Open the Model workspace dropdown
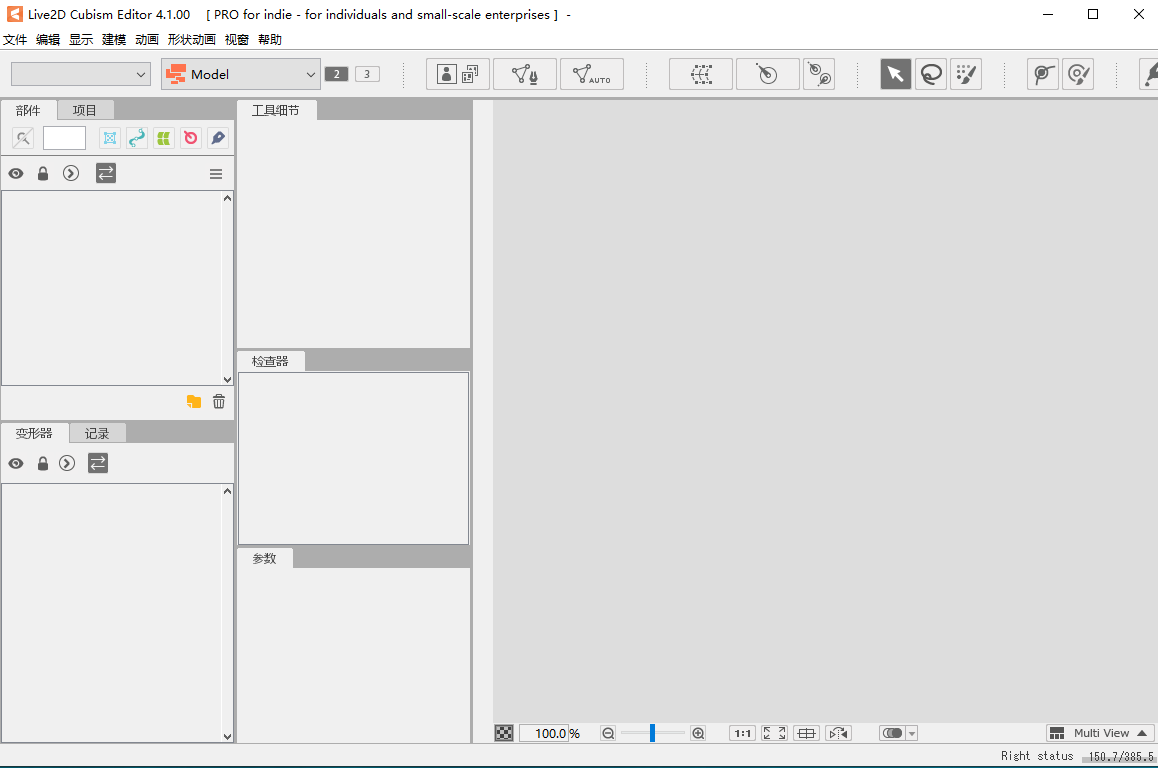Image resolution: width=1158 pixels, height=768 pixels. [240, 74]
